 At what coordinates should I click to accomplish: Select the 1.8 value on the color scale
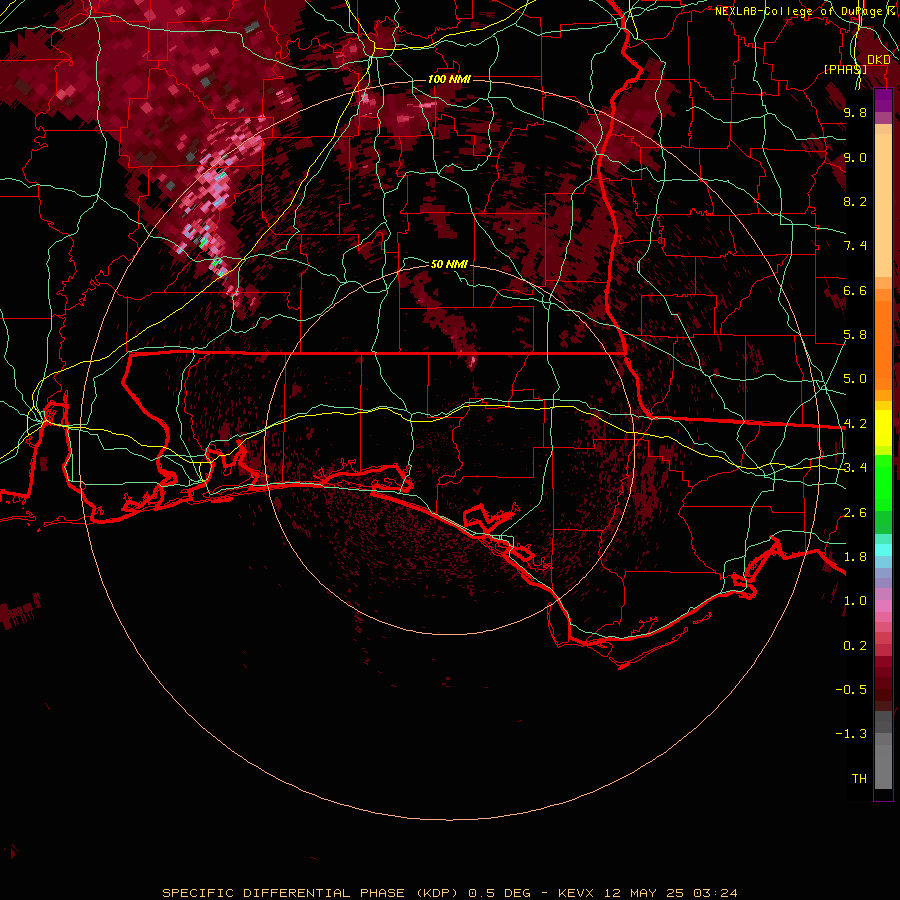855,557
